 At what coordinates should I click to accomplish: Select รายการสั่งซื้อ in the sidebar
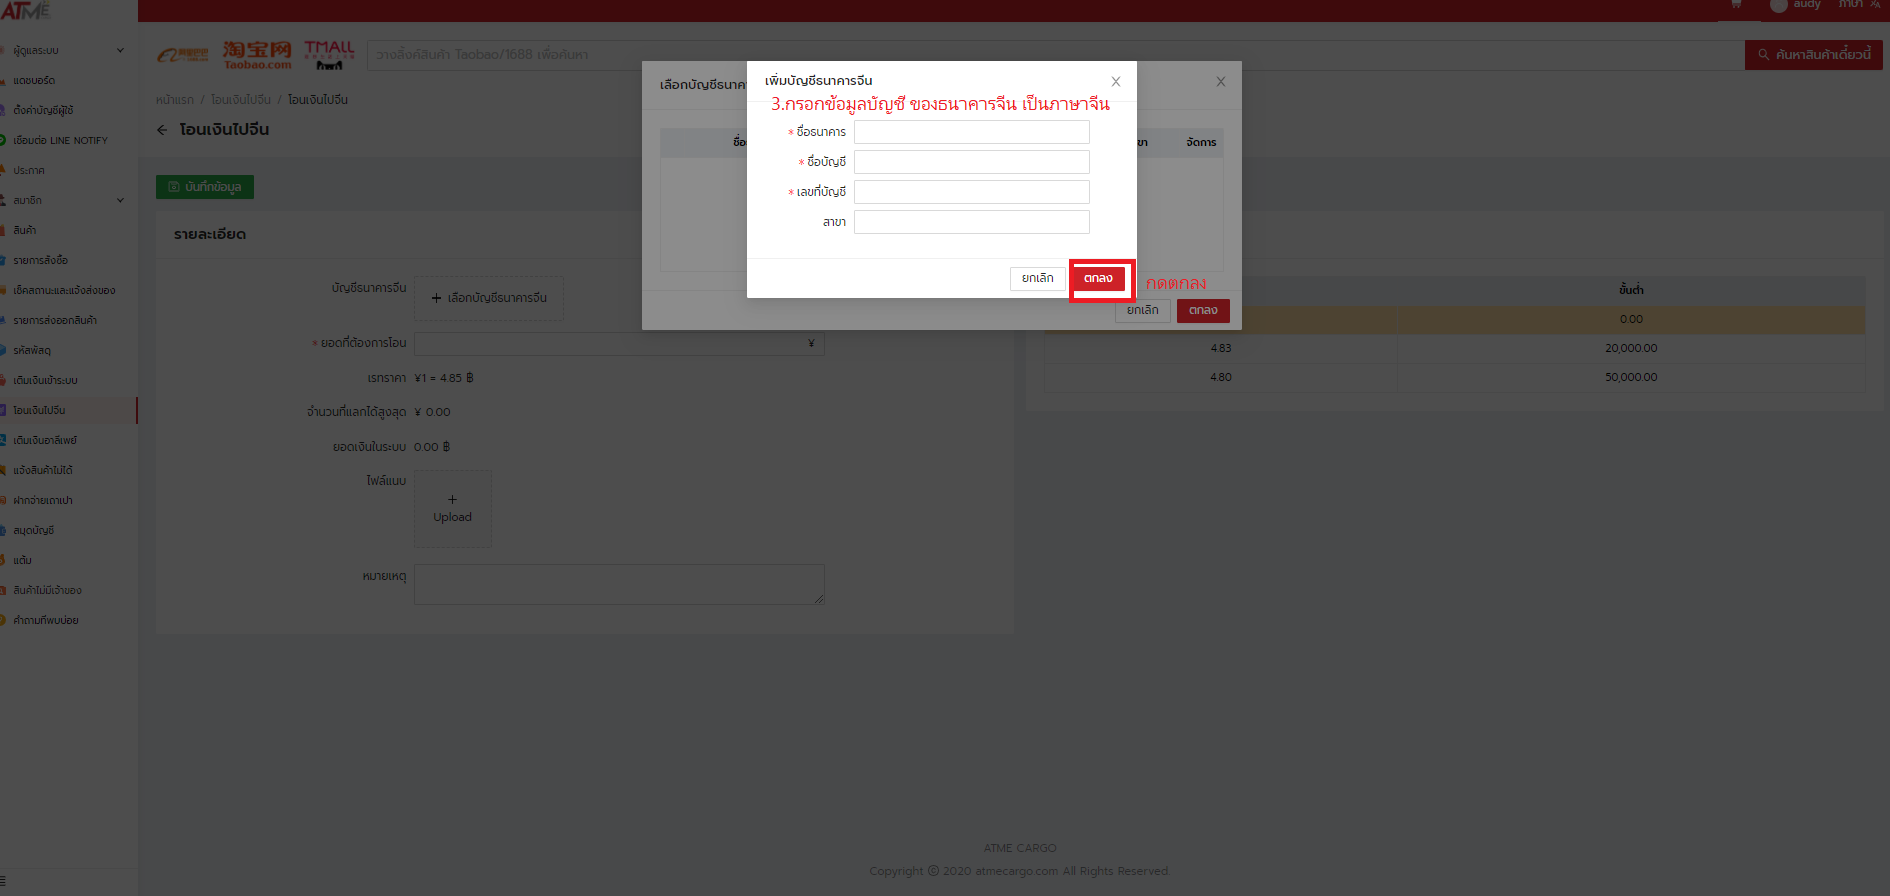point(40,260)
